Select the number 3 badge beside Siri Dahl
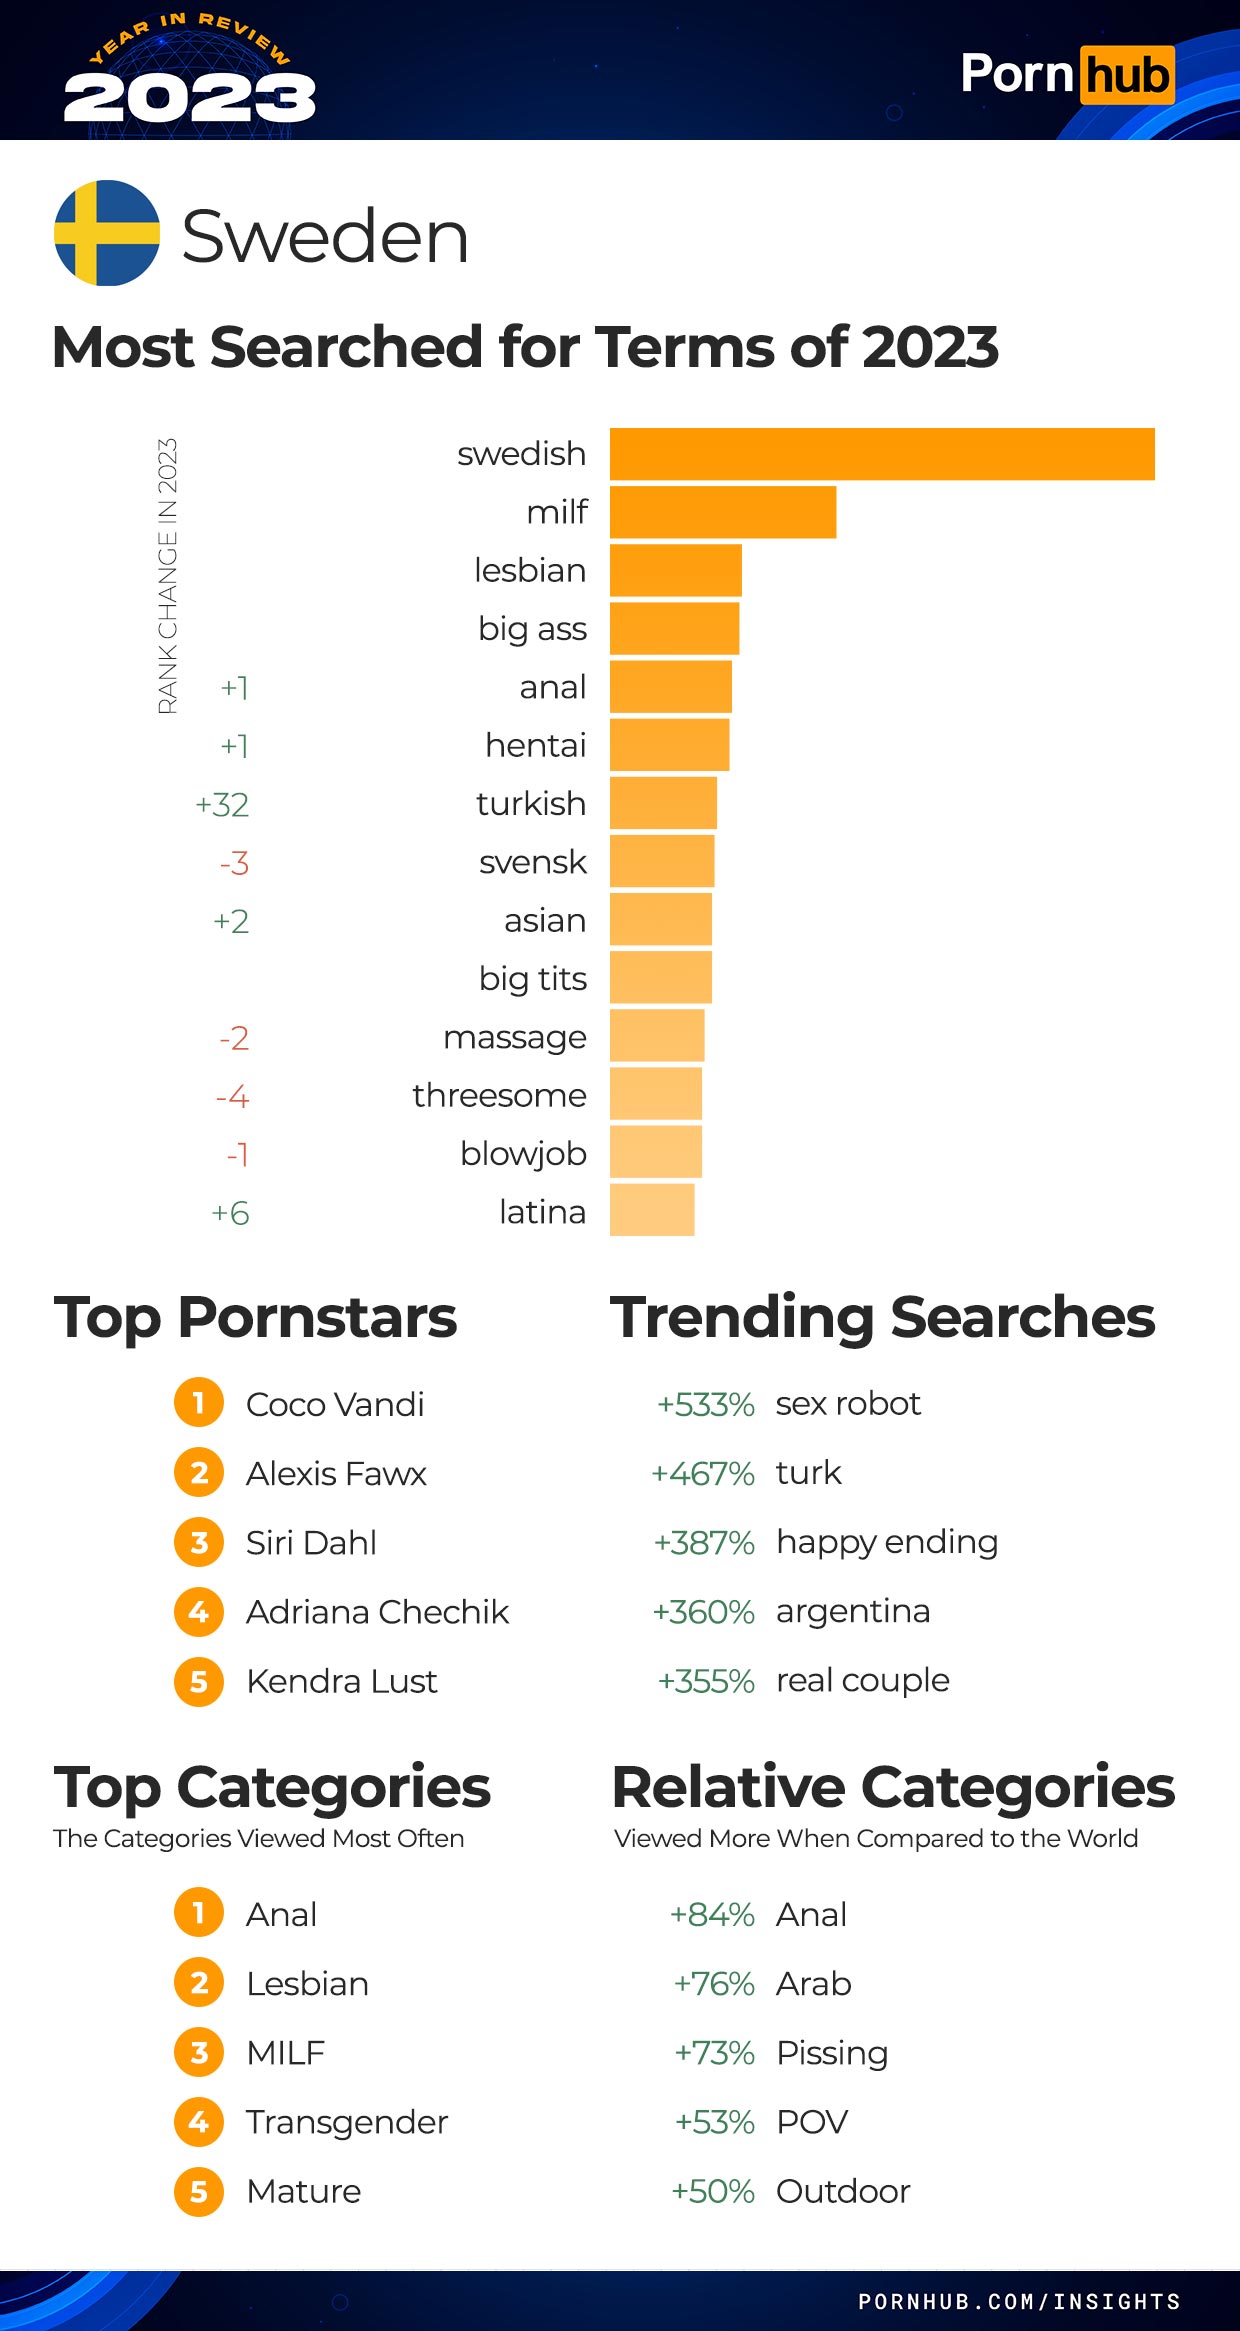1240x2331 pixels. 199,1542
